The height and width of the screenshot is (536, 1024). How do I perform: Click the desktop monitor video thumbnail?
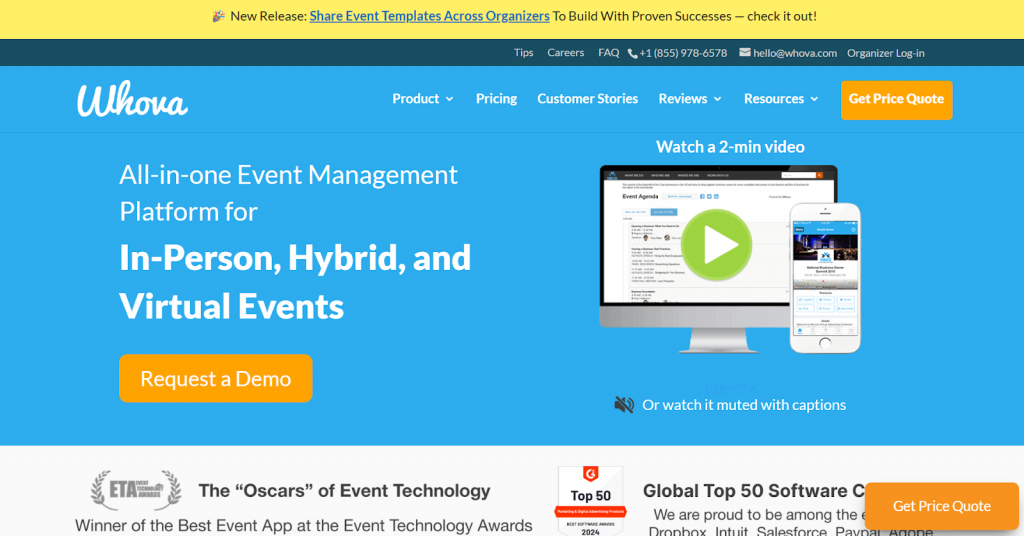(718, 259)
